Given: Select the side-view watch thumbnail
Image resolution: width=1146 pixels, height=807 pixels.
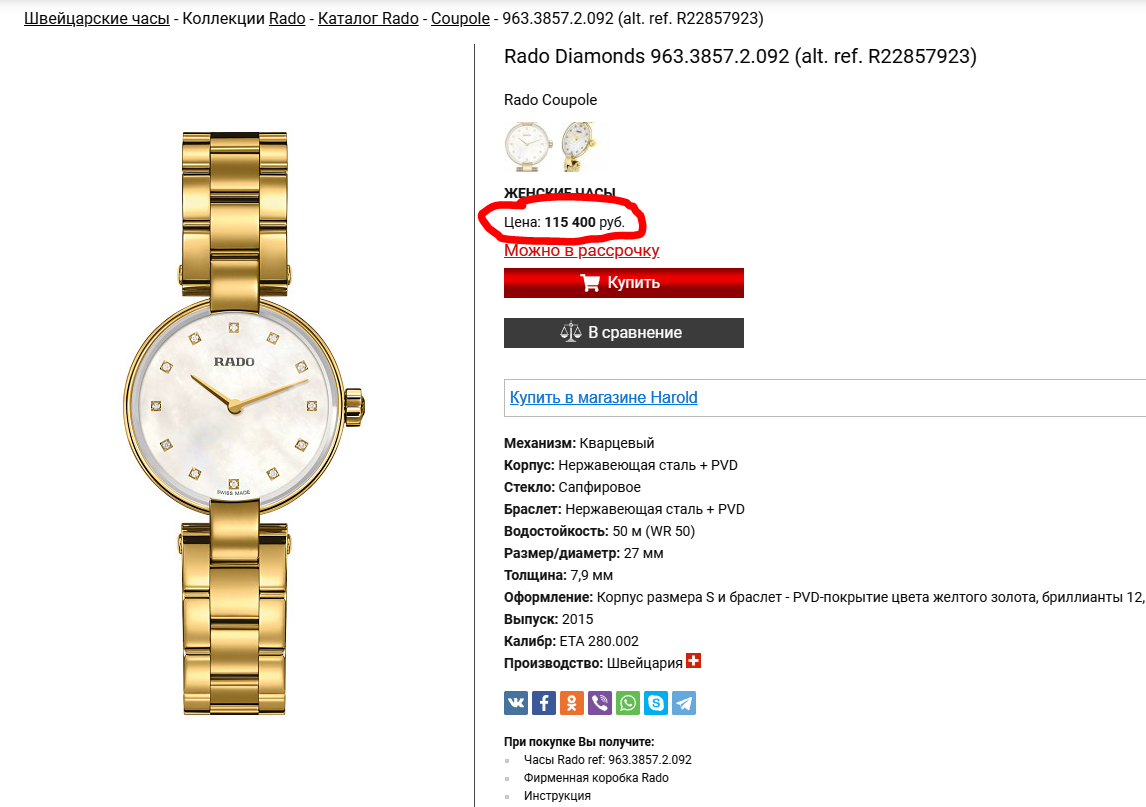Looking at the screenshot, I should pos(580,147).
